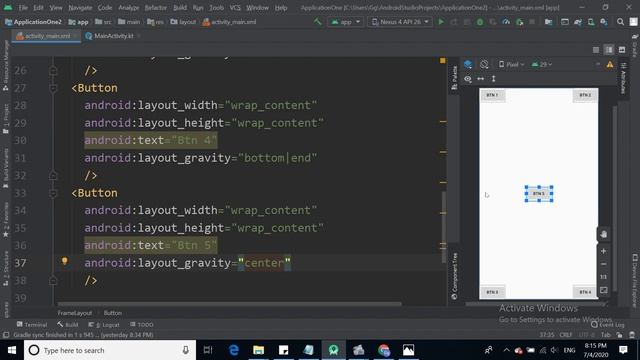The image size is (640, 360).
Task: Click the horizontal expand arrows icon
Action: (x=481, y=79)
